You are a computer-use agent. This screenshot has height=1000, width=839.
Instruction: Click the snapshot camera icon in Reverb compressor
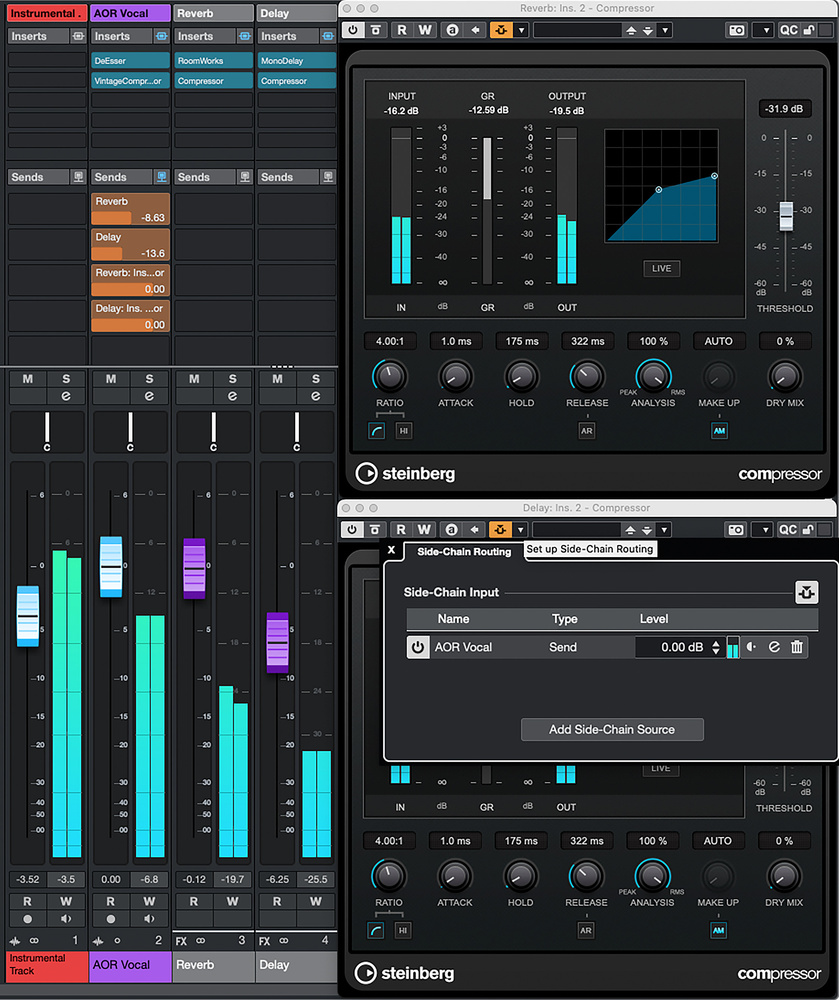(x=736, y=30)
